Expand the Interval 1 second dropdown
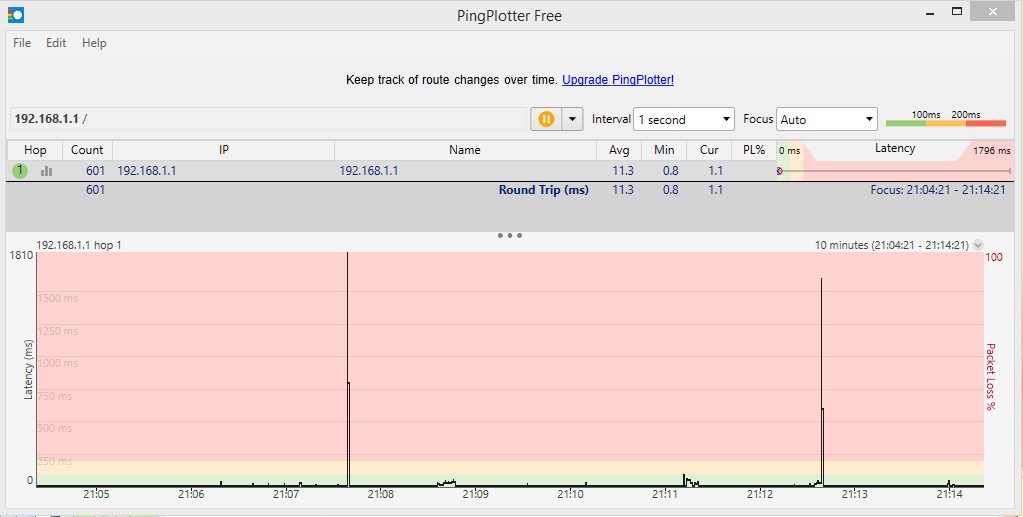Image resolution: width=1023 pixels, height=517 pixels. (684, 119)
